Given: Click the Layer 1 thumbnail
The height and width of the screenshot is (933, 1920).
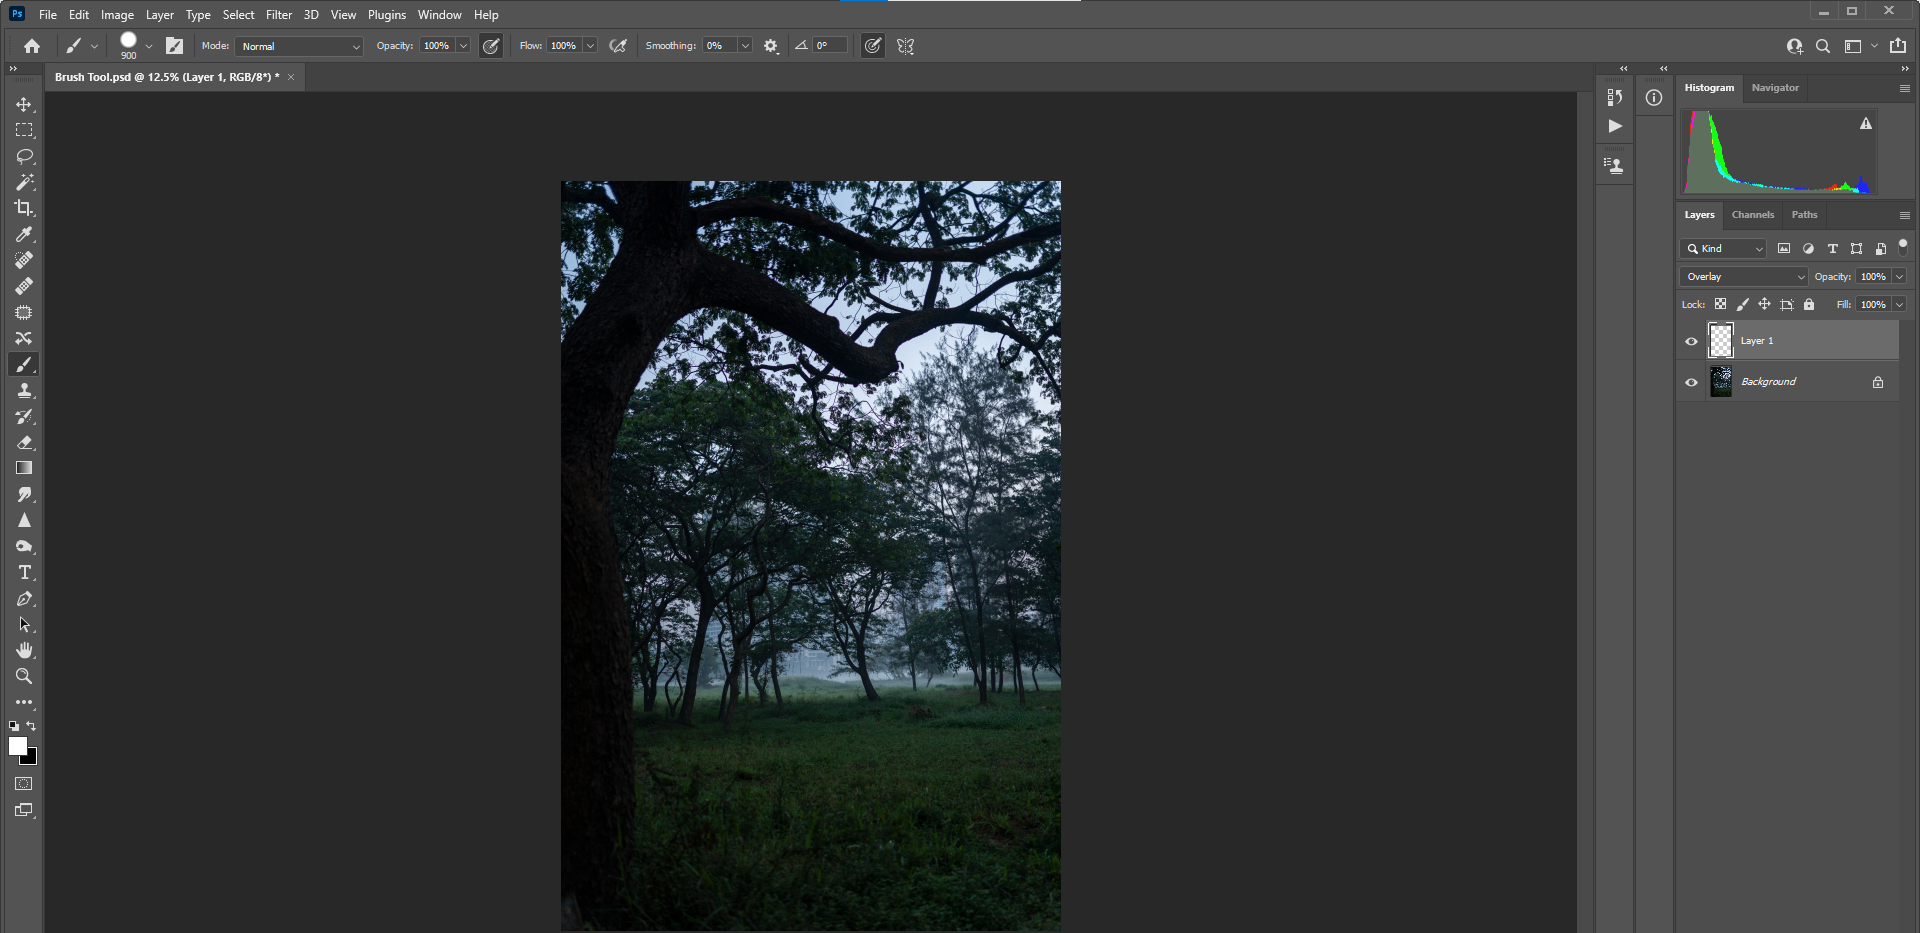Looking at the screenshot, I should [1720, 341].
